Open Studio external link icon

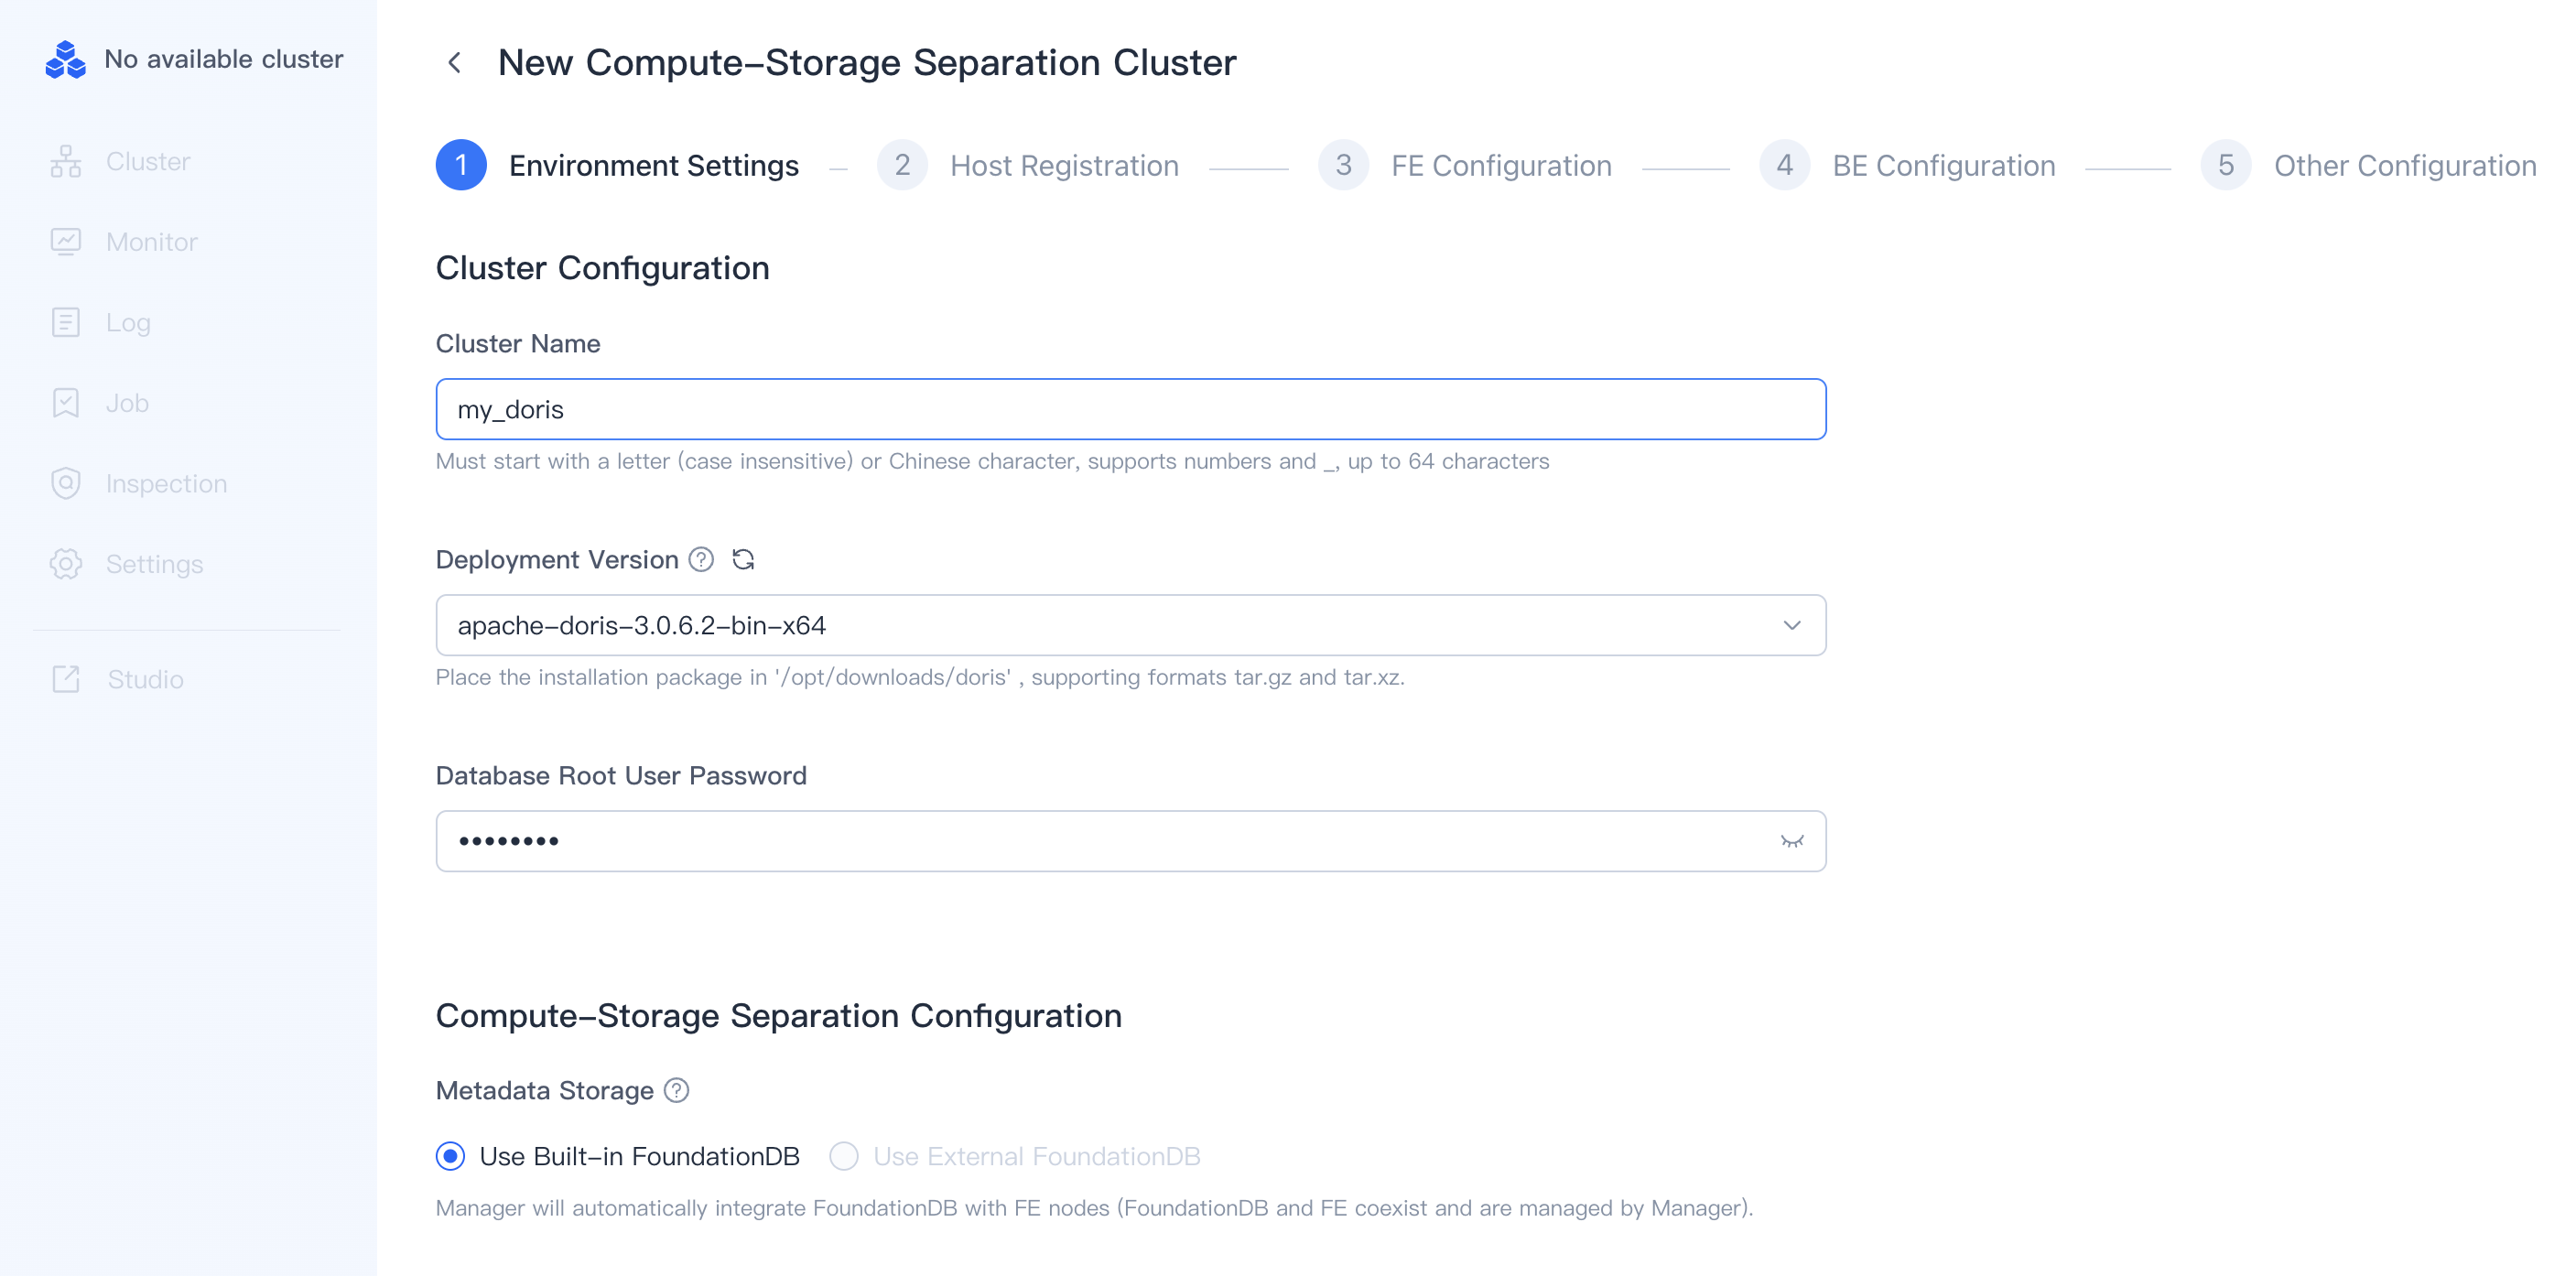(66, 679)
